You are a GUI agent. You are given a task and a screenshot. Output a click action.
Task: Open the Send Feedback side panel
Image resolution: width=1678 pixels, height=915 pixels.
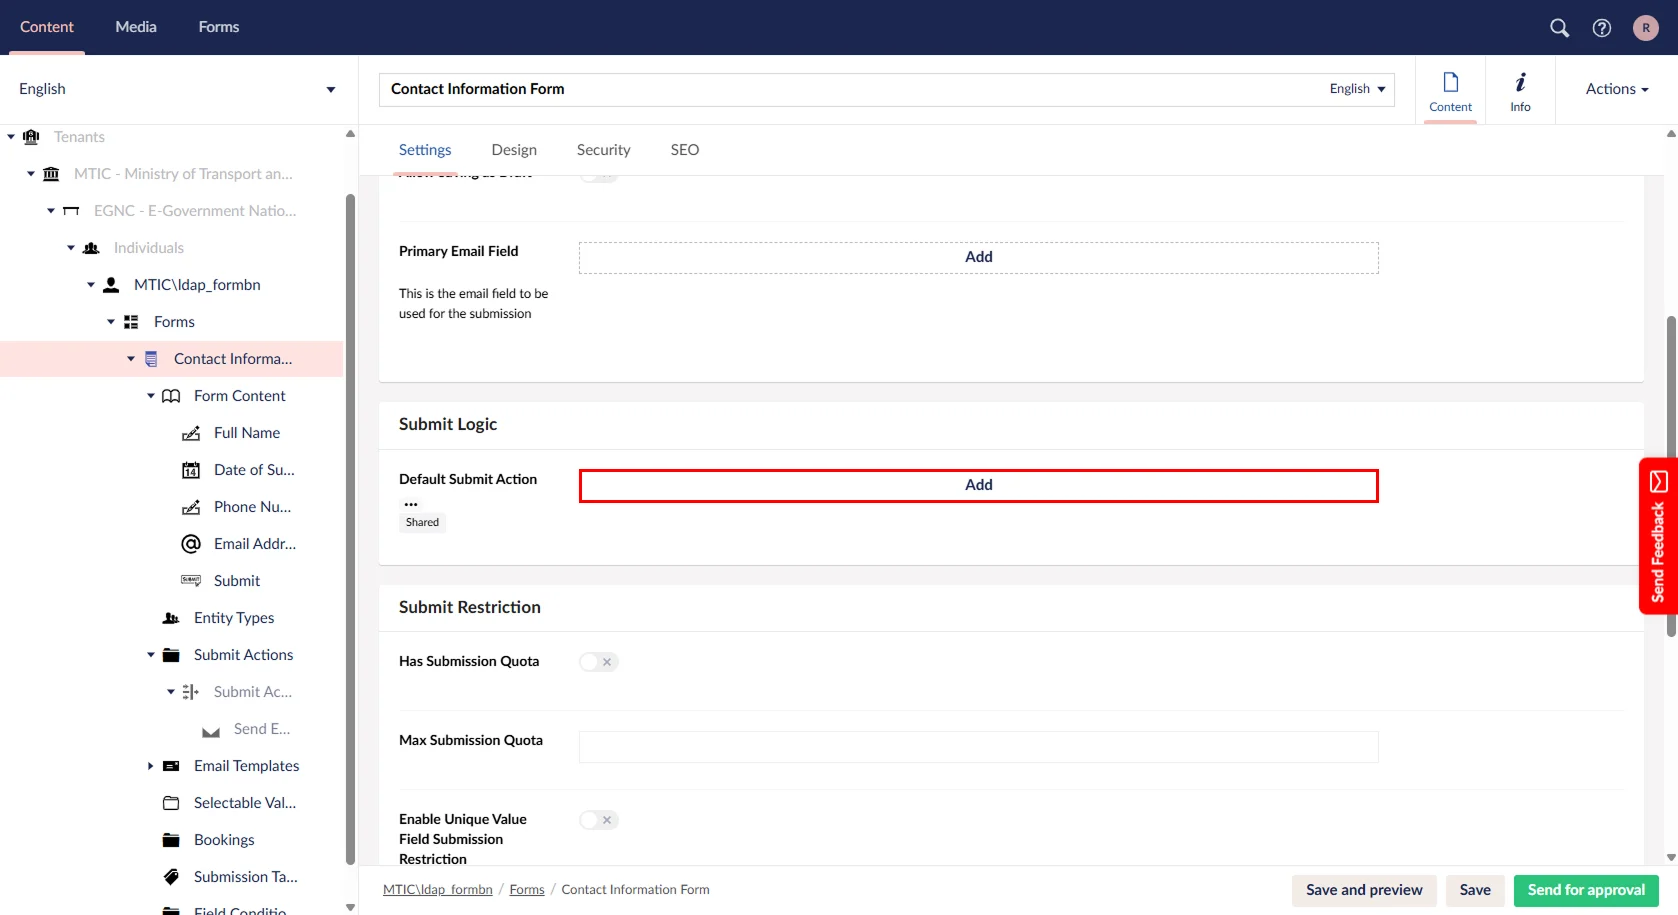[1657, 536]
